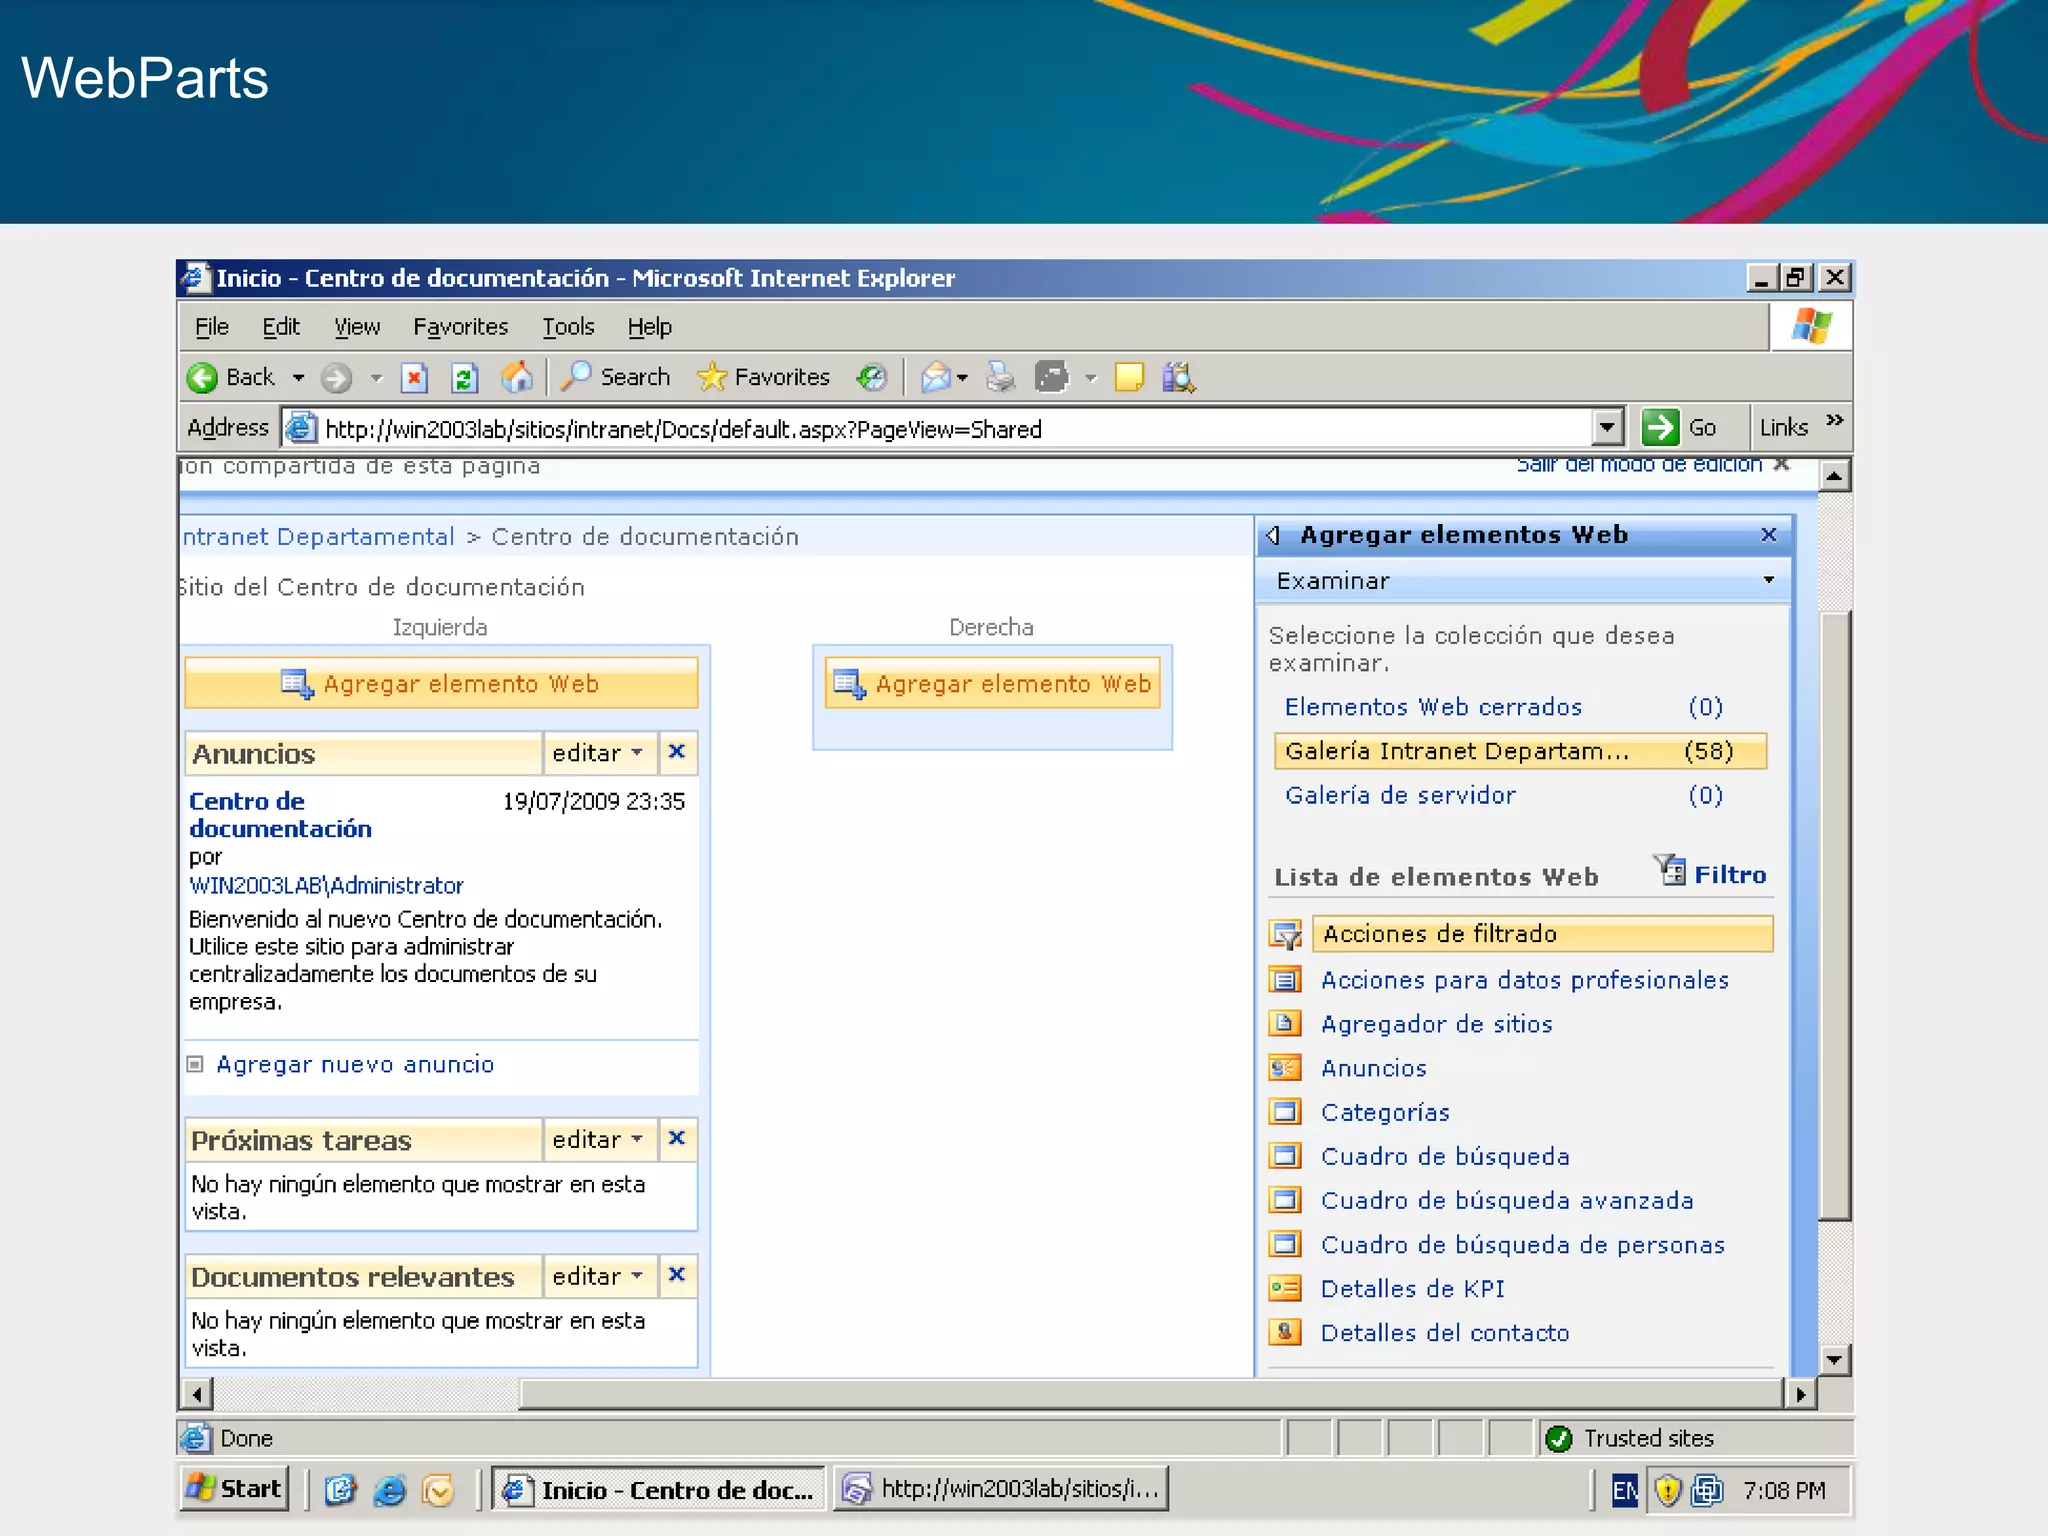Click the Forward navigation arrow
Viewport: 2048px width, 1536px height.
tap(336, 377)
